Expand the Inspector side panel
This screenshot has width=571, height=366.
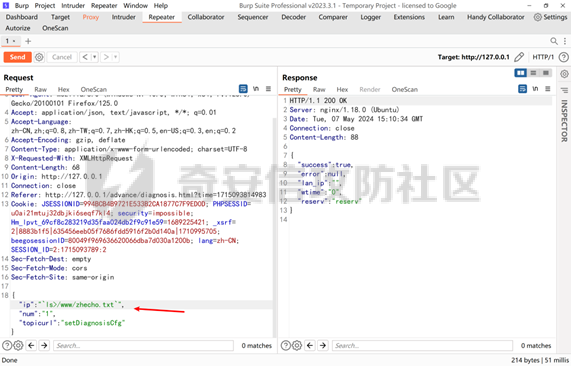(564, 120)
